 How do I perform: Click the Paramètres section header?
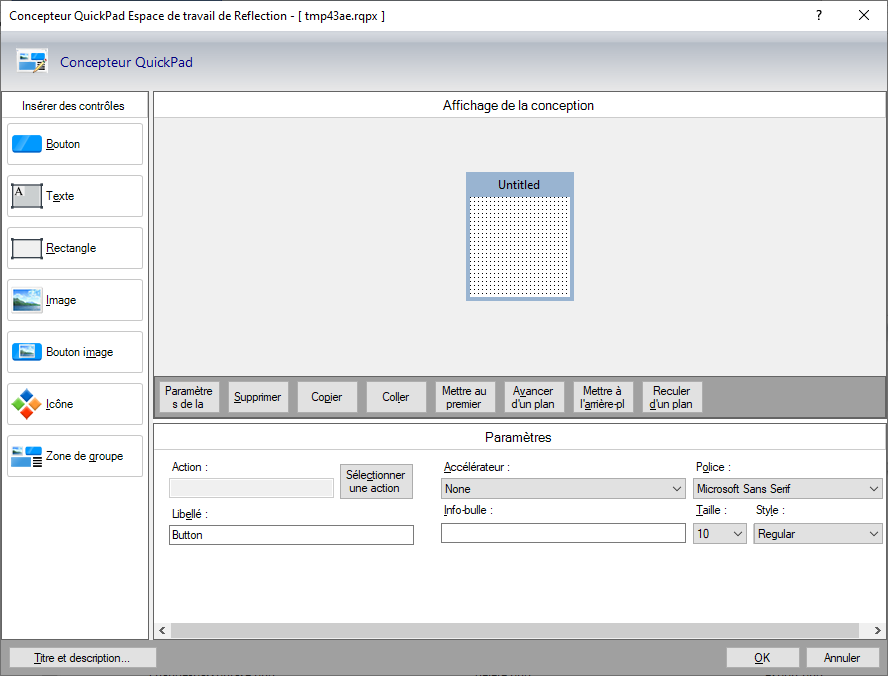coord(518,437)
